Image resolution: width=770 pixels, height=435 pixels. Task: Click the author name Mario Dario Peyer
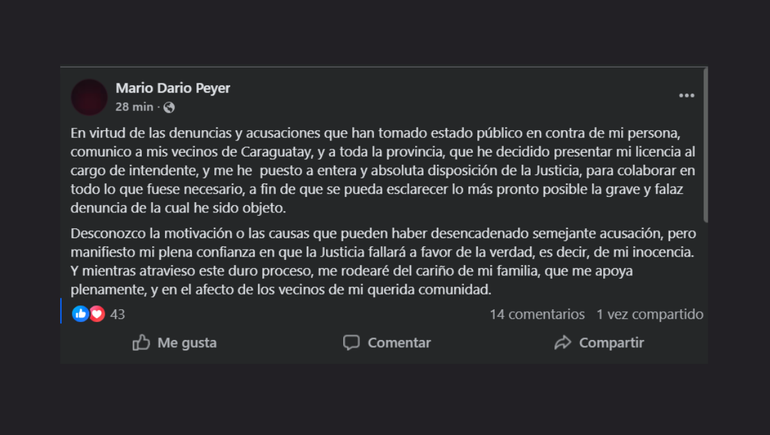pos(173,88)
